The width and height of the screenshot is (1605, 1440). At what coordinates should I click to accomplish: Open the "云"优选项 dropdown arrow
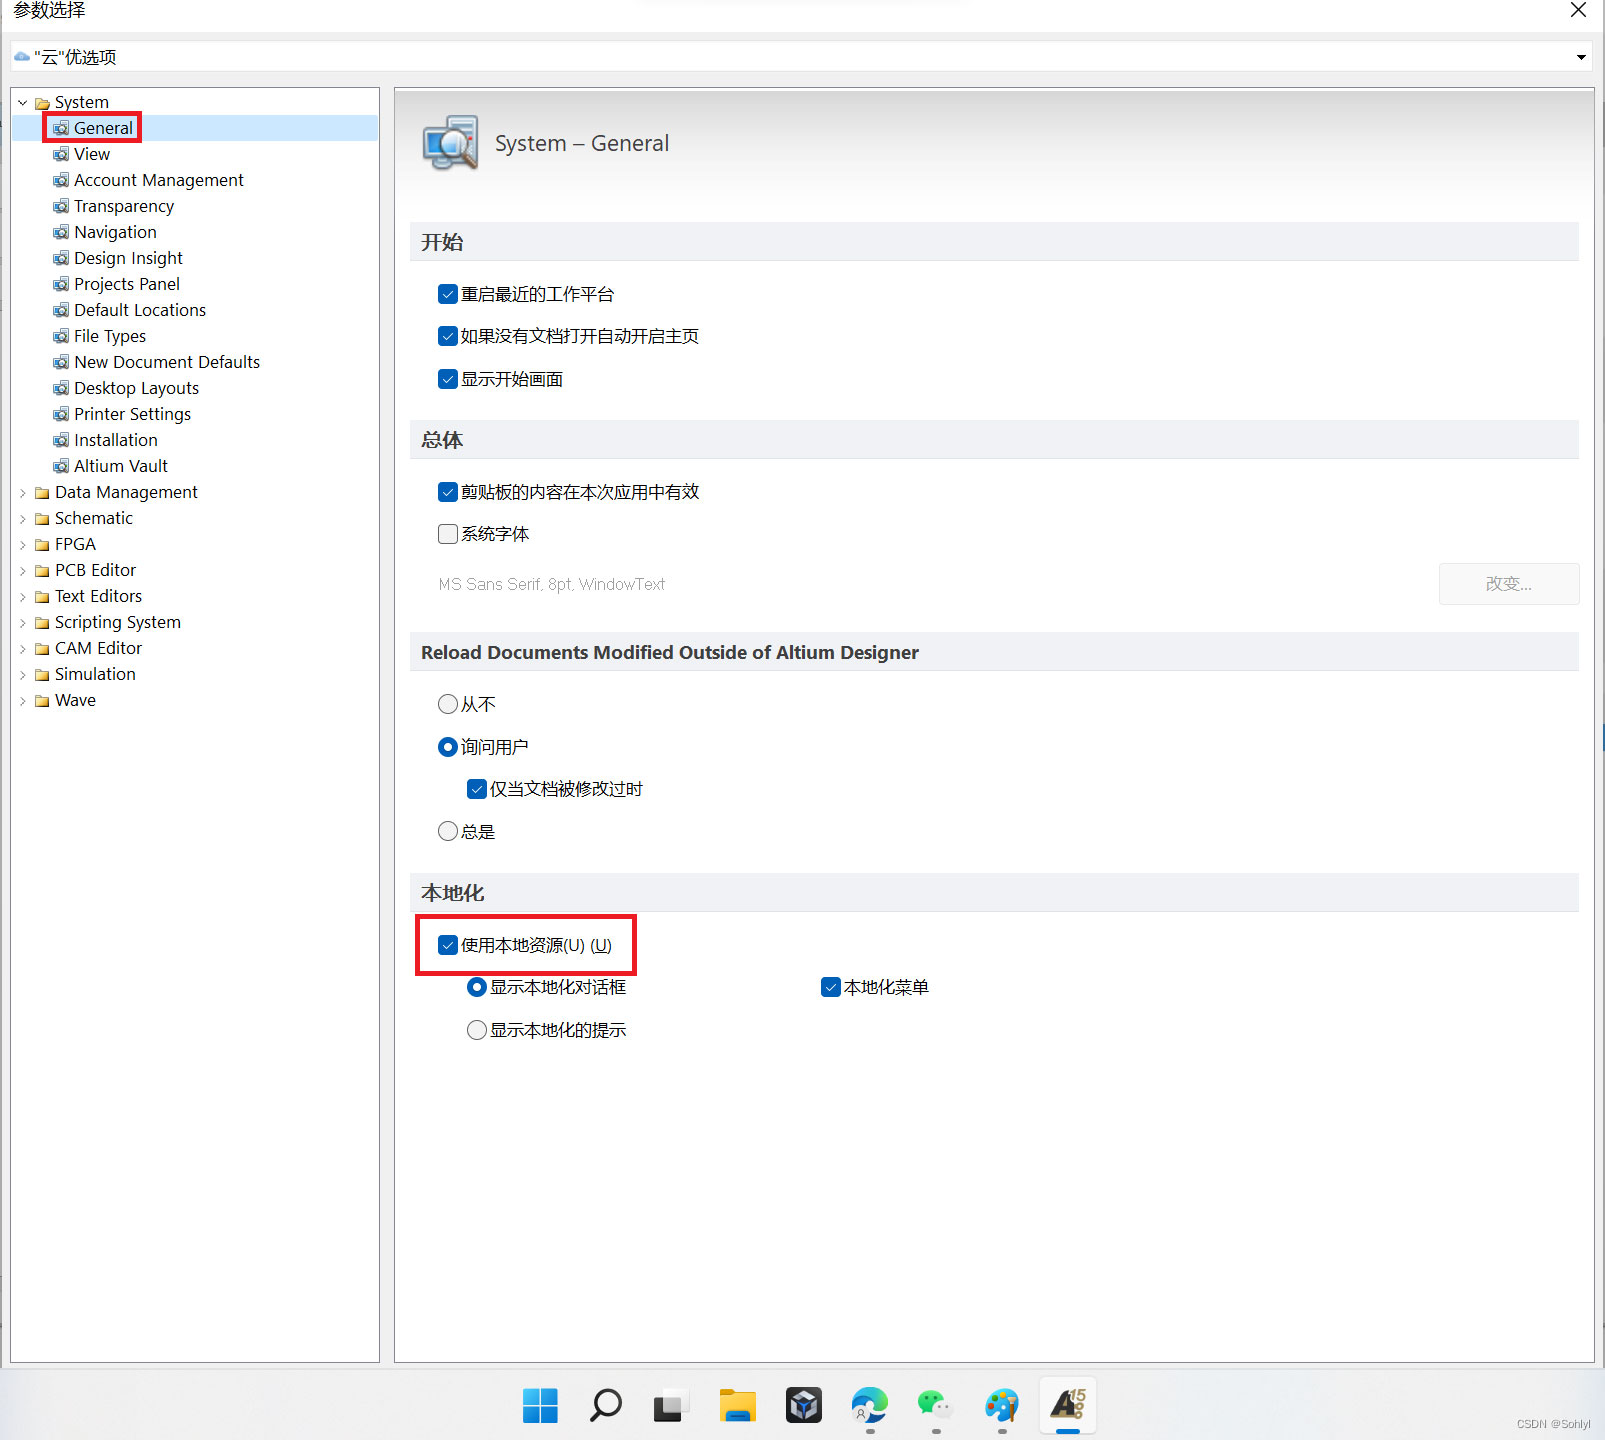click(x=1581, y=57)
